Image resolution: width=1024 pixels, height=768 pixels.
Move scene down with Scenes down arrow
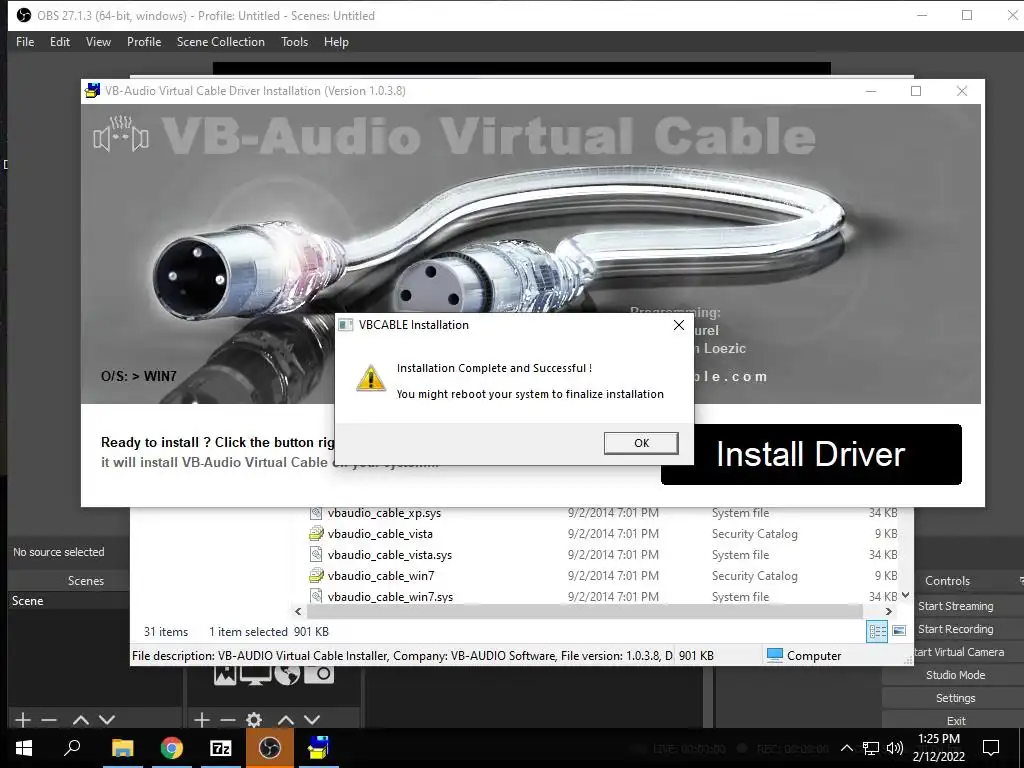point(107,720)
